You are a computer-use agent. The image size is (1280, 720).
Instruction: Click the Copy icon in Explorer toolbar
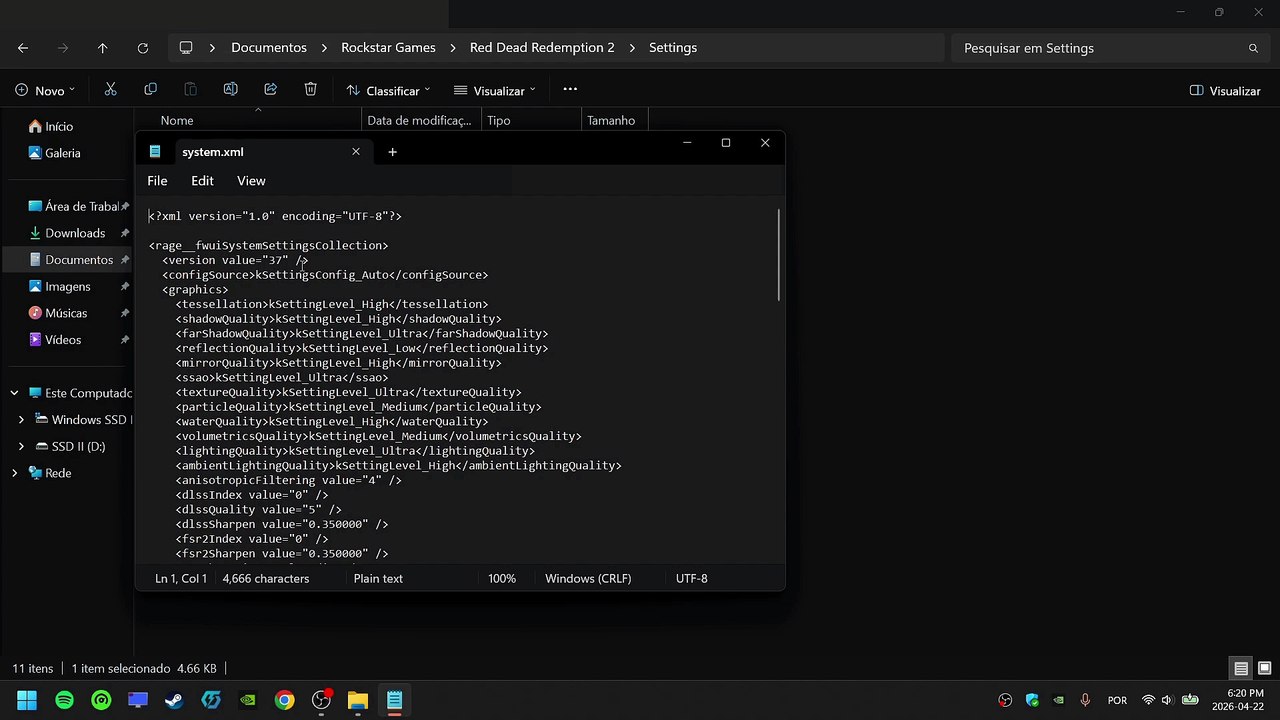coord(150,90)
